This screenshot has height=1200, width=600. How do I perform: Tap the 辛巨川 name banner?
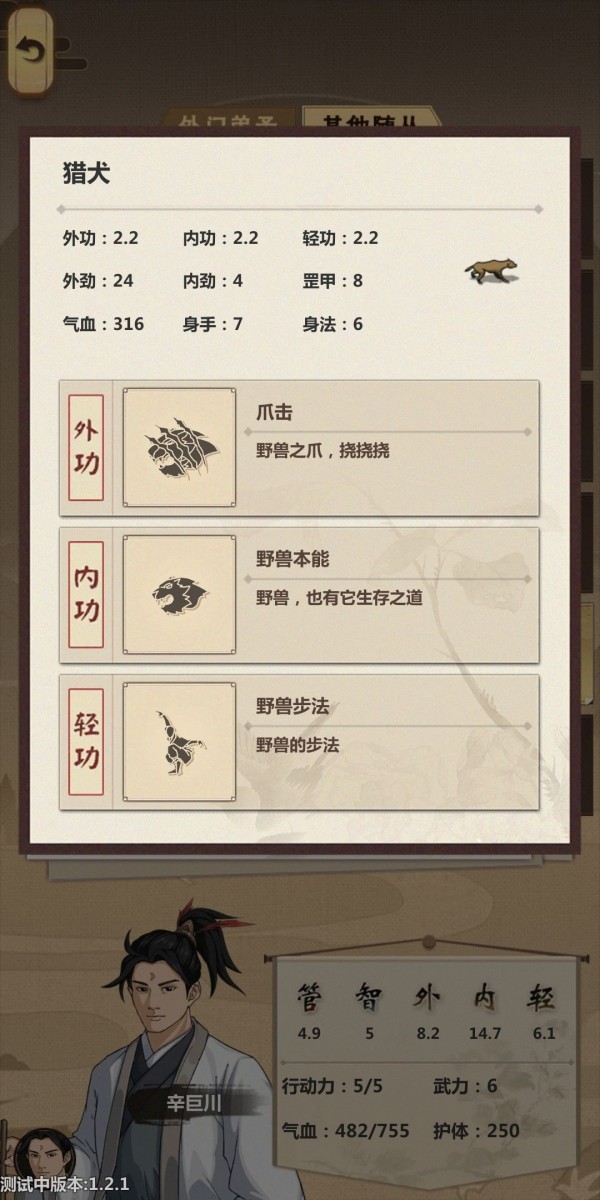(x=193, y=1104)
